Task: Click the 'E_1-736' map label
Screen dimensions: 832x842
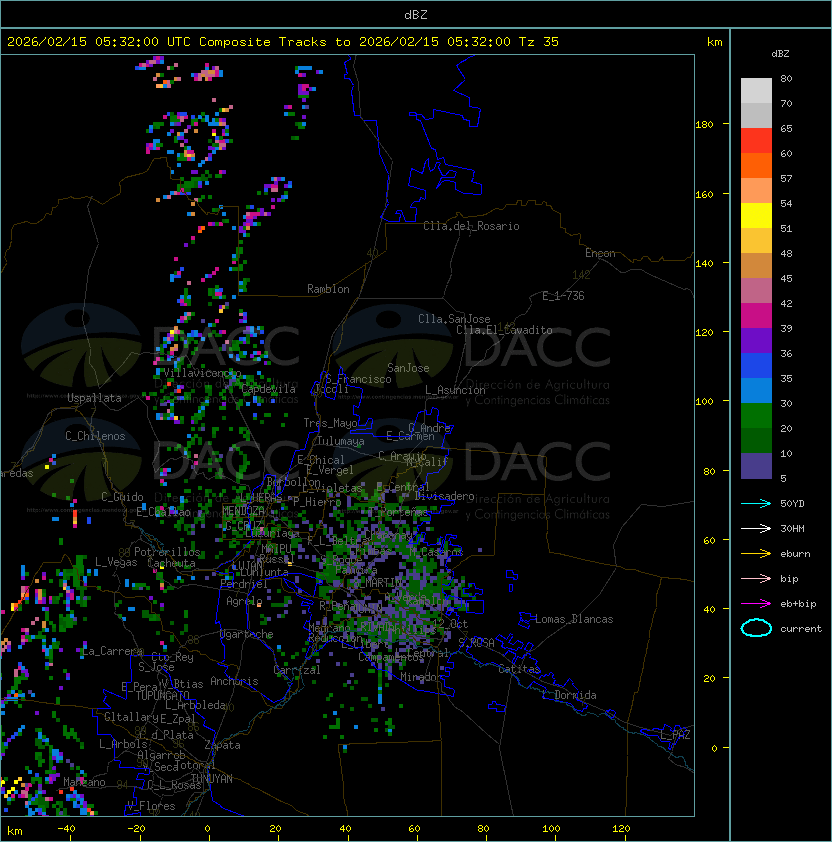Action: coord(563,296)
